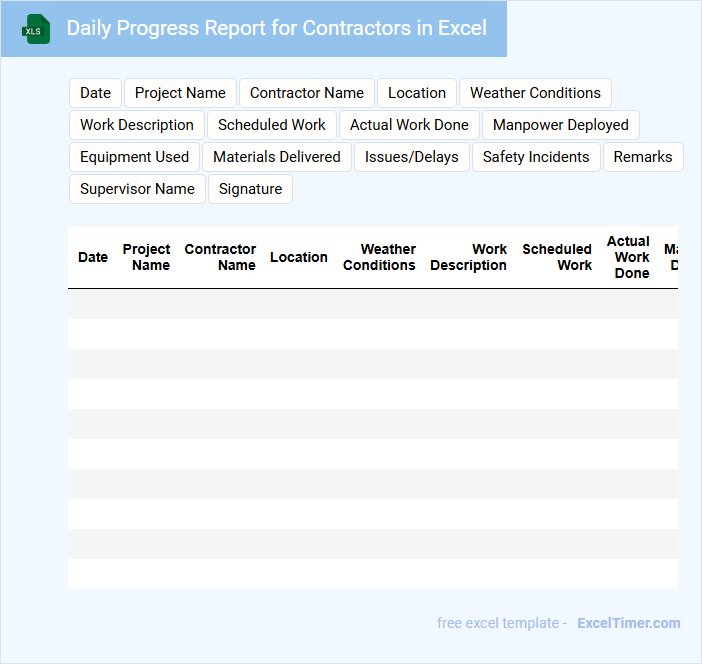This screenshot has width=702, height=664.
Task: Click the Location column header in table
Action: point(299,257)
